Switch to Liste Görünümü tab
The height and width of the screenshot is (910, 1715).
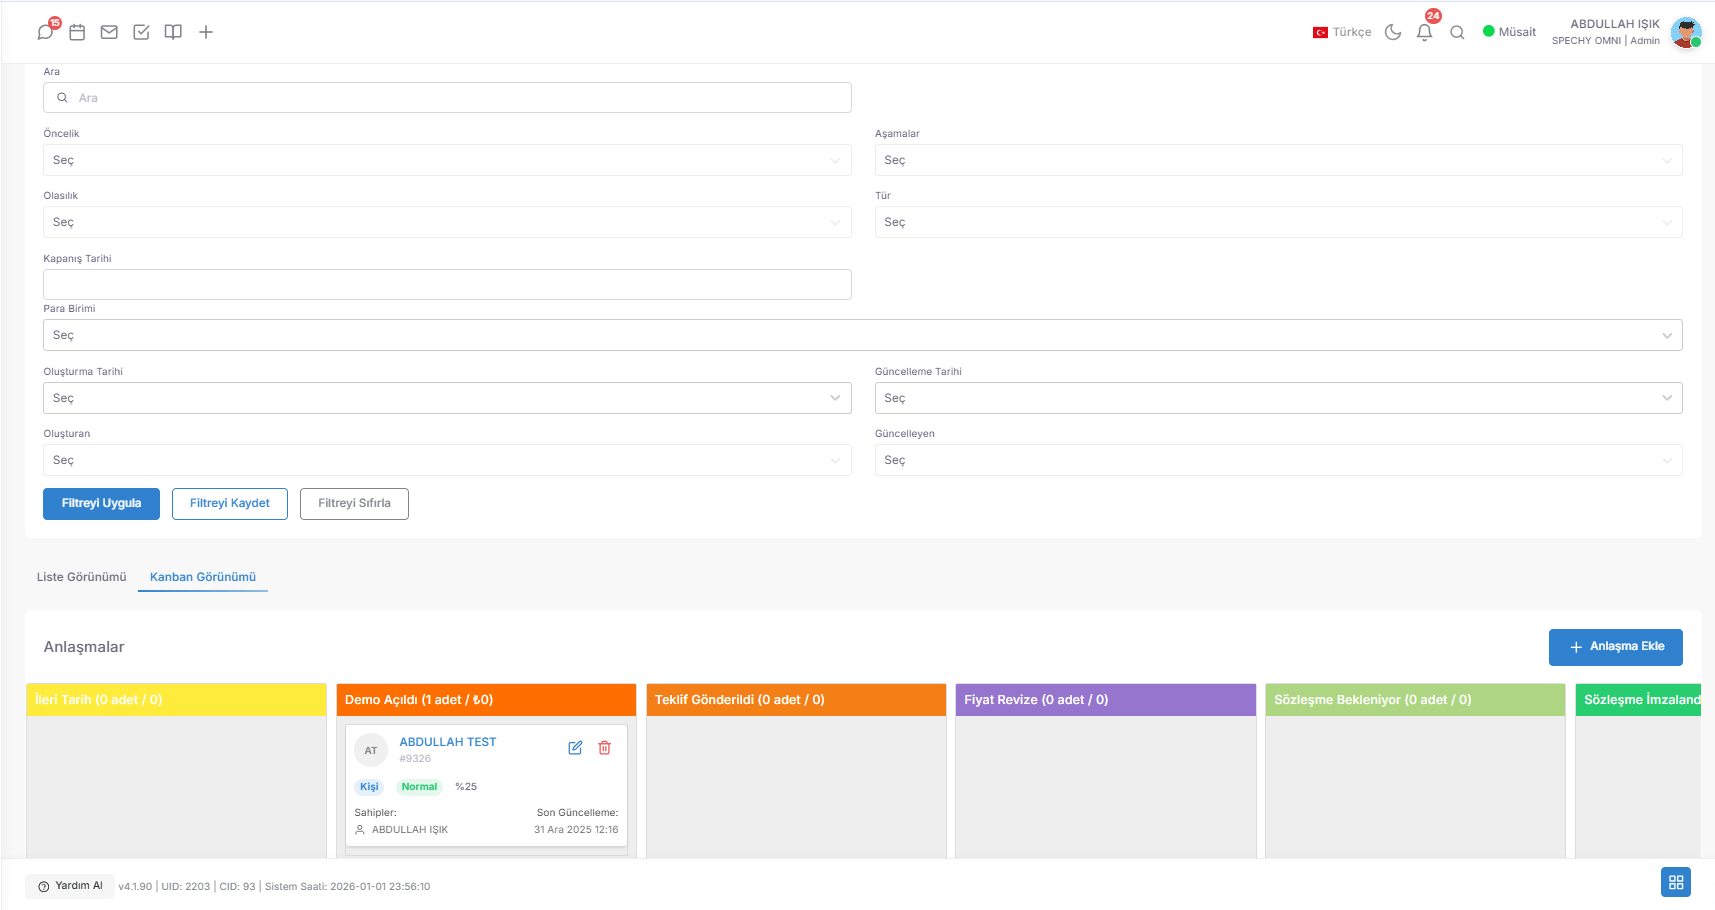[82, 577]
